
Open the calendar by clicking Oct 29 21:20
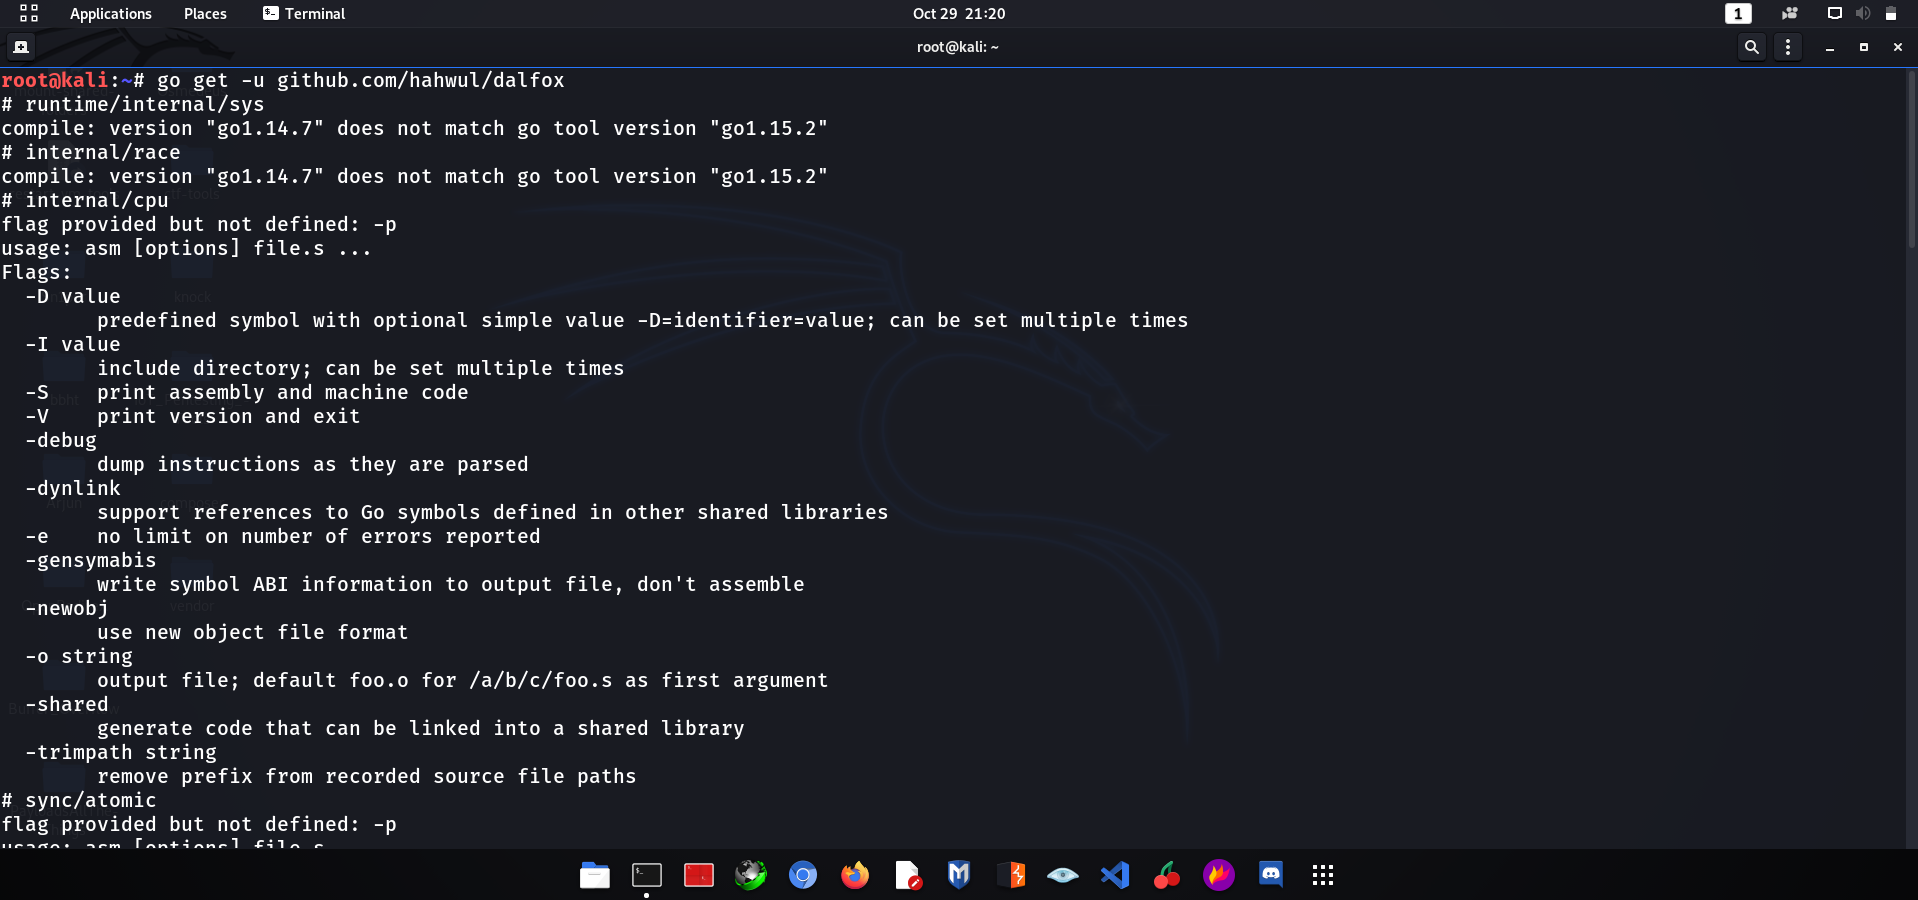click(x=959, y=14)
